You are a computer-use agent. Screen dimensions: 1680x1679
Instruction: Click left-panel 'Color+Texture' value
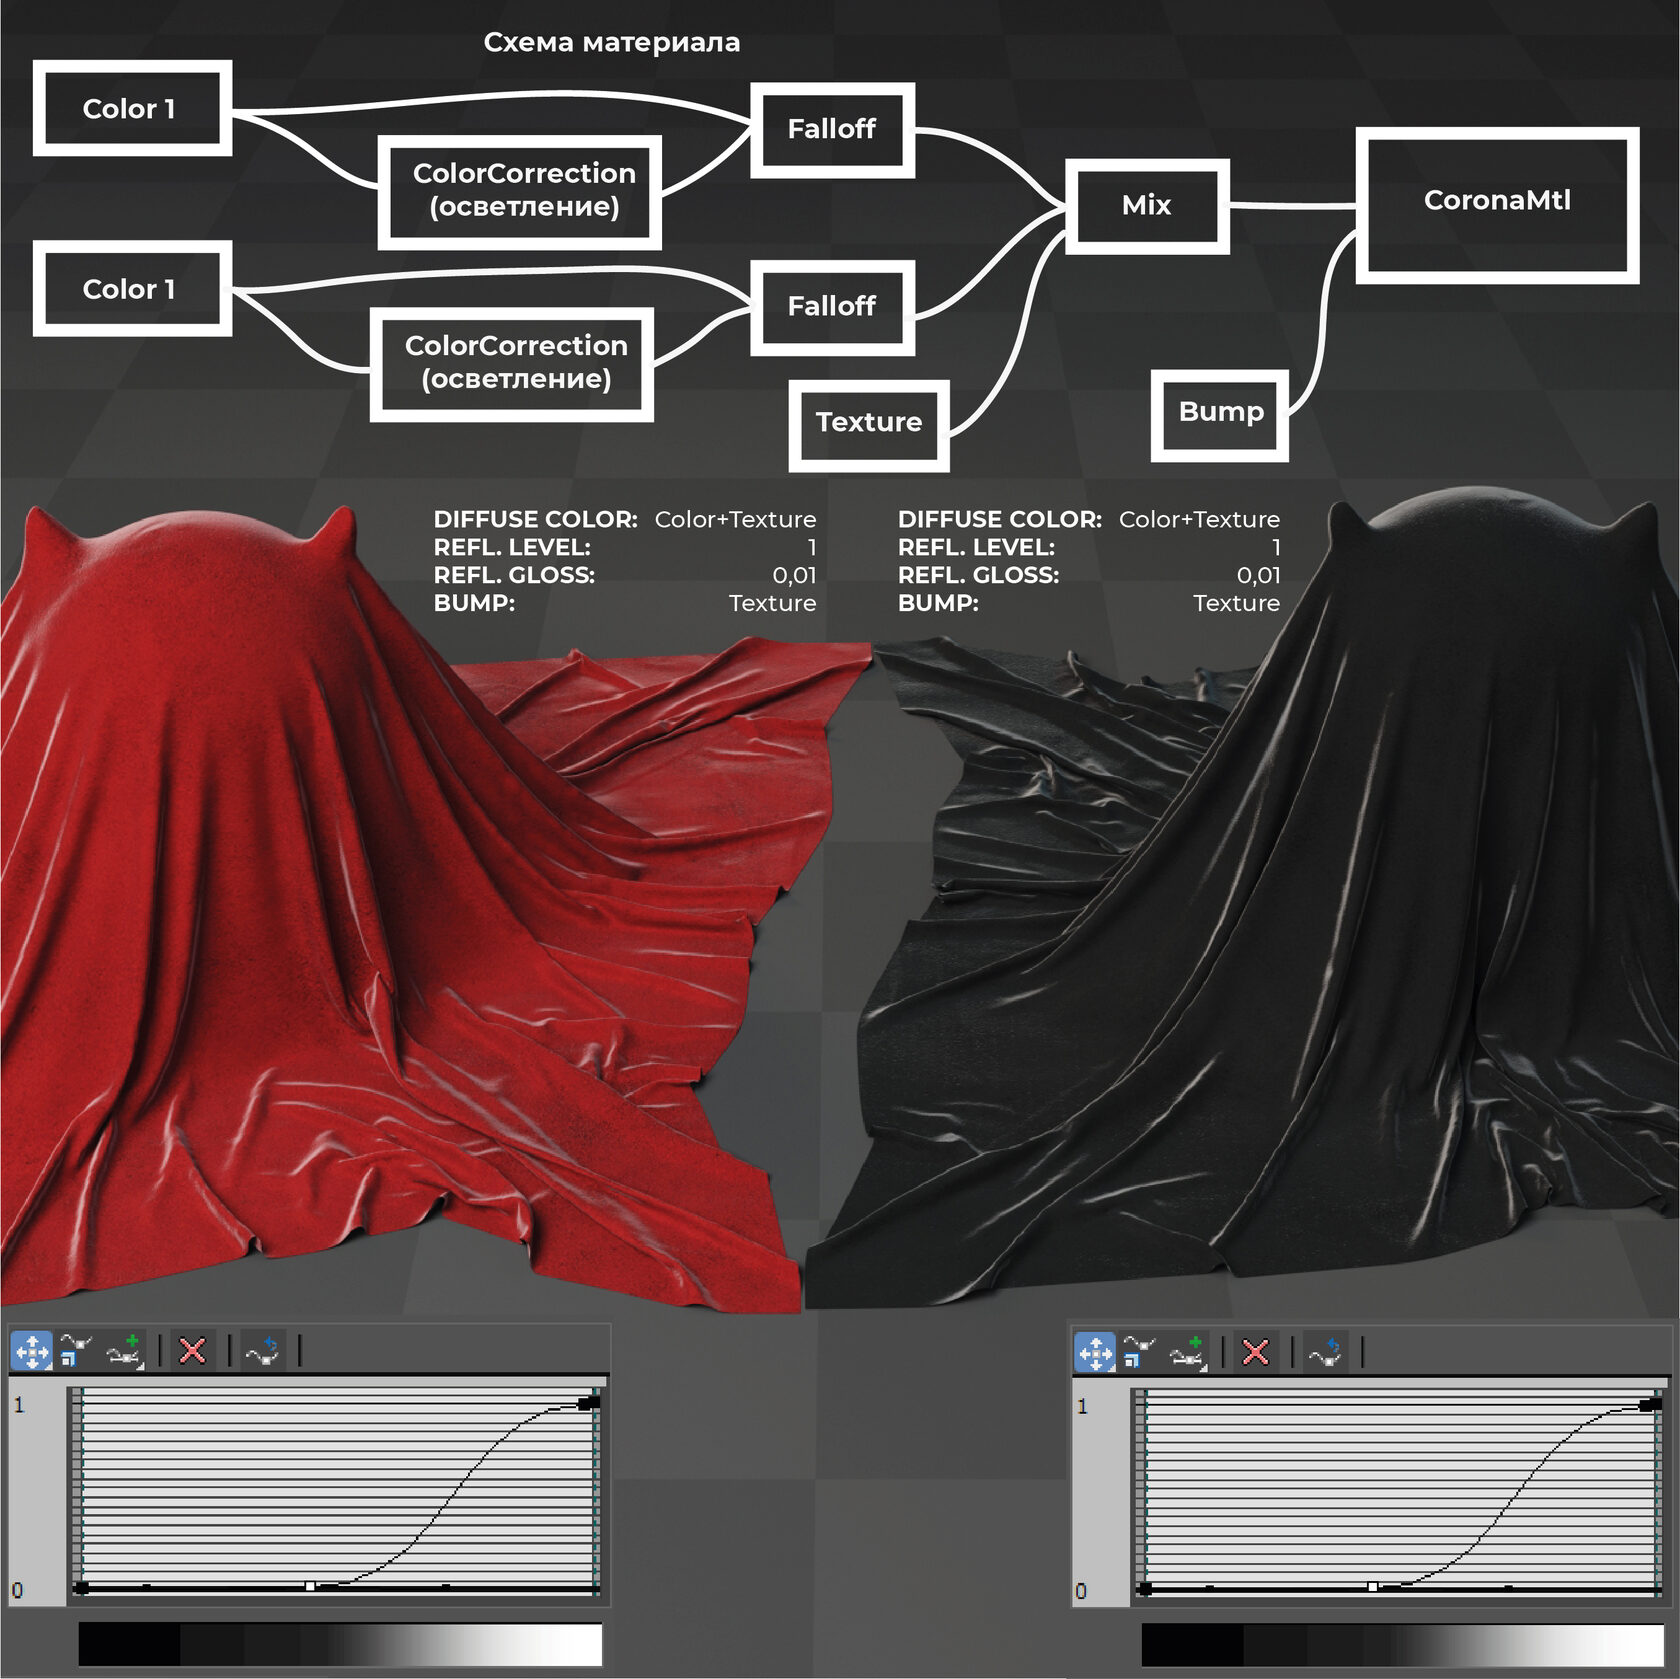735,519
